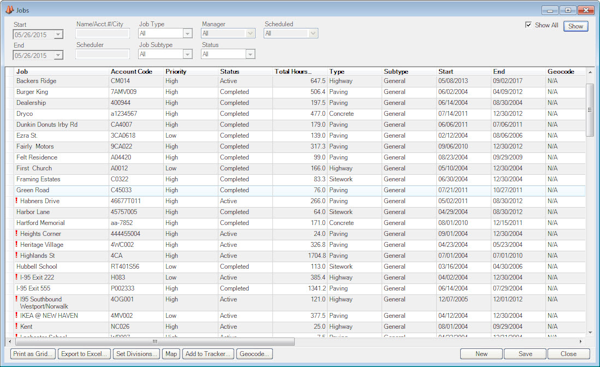
Task: Click the Save button
Action: click(x=525, y=354)
